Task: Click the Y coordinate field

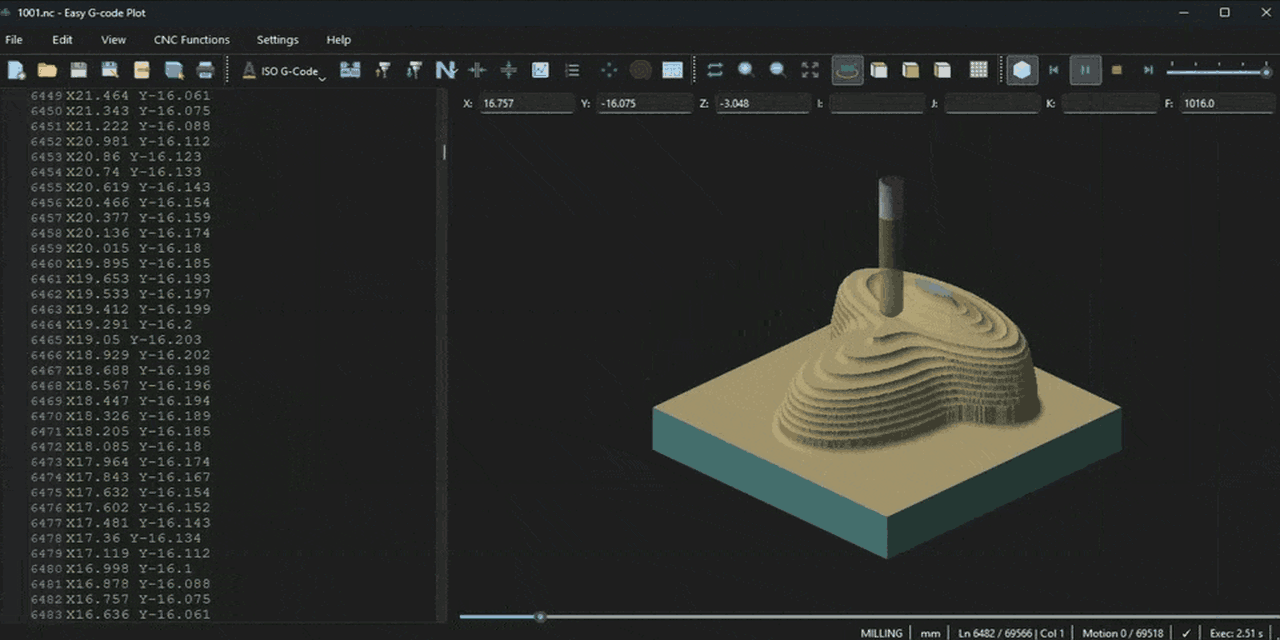Action: point(645,103)
